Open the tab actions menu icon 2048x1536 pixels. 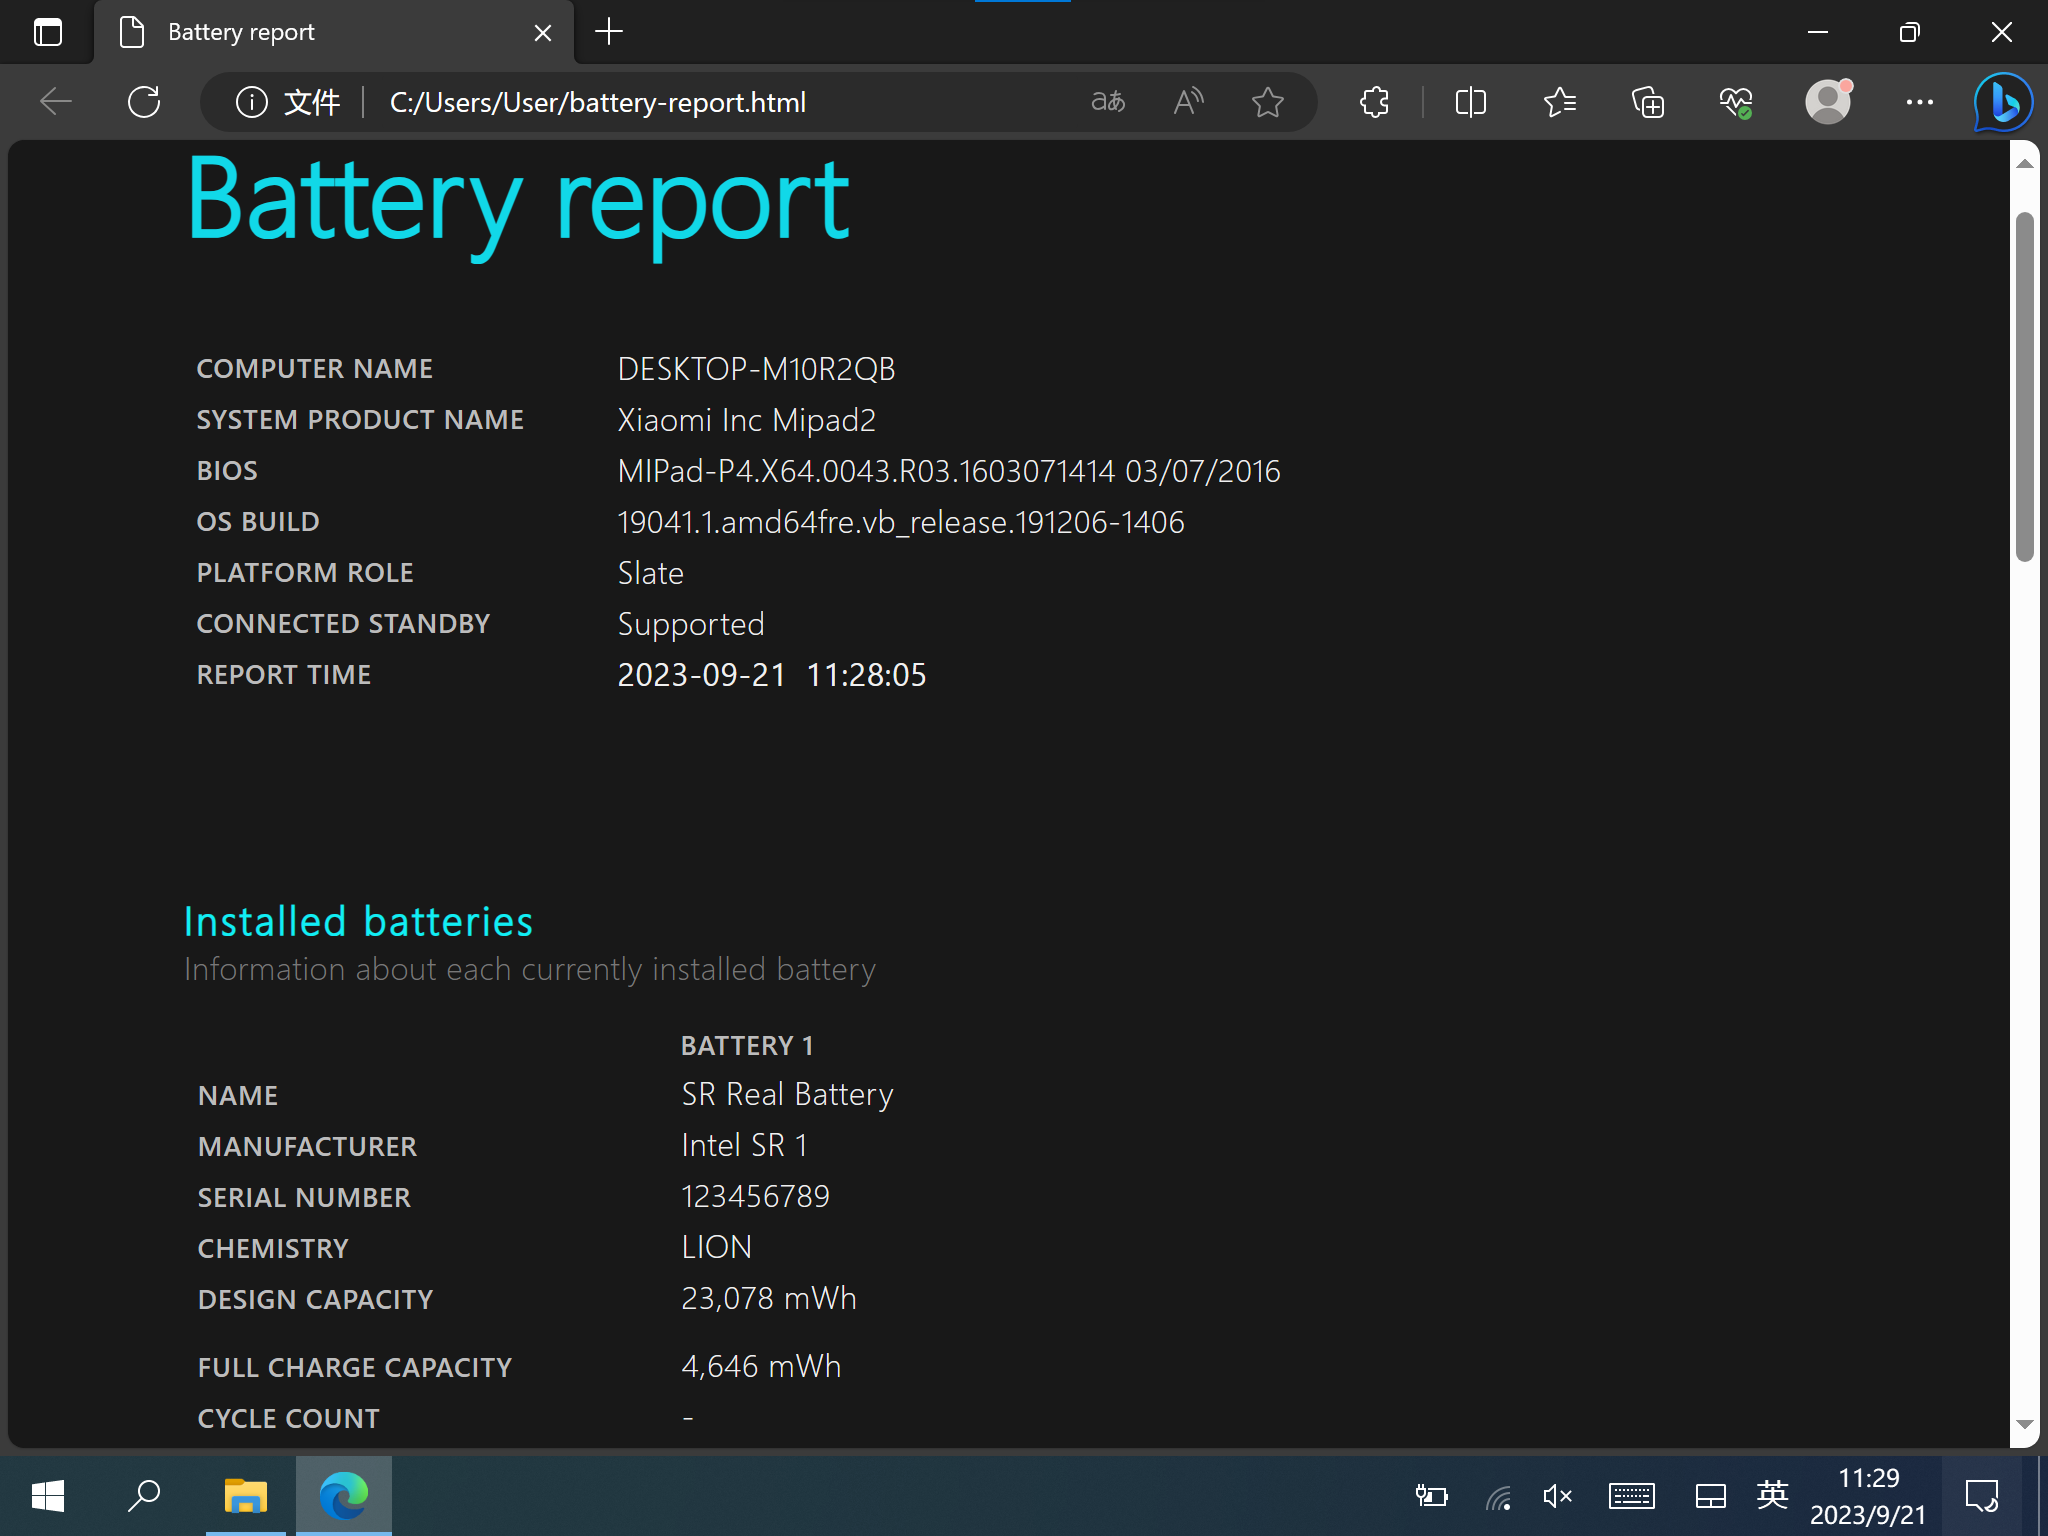[x=47, y=32]
